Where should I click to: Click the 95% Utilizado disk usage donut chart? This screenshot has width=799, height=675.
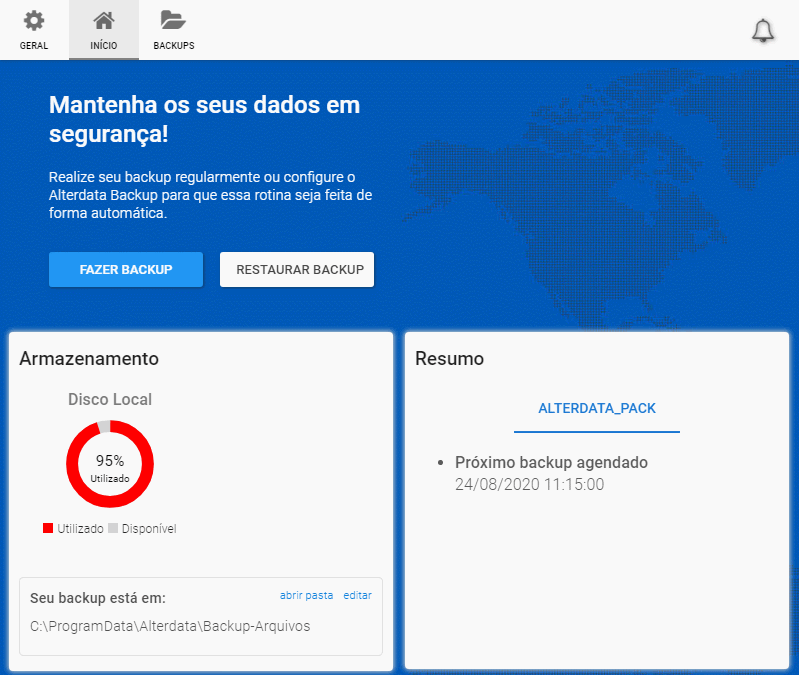(x=110, y=464)
